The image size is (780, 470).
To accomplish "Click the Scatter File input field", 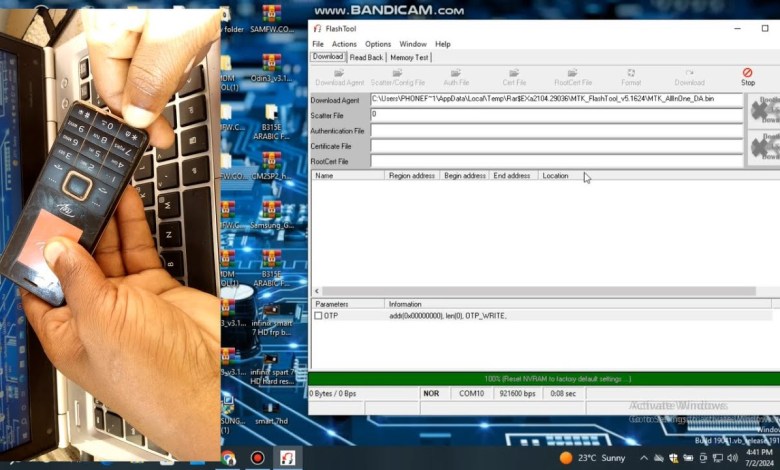I will point(556,115).
